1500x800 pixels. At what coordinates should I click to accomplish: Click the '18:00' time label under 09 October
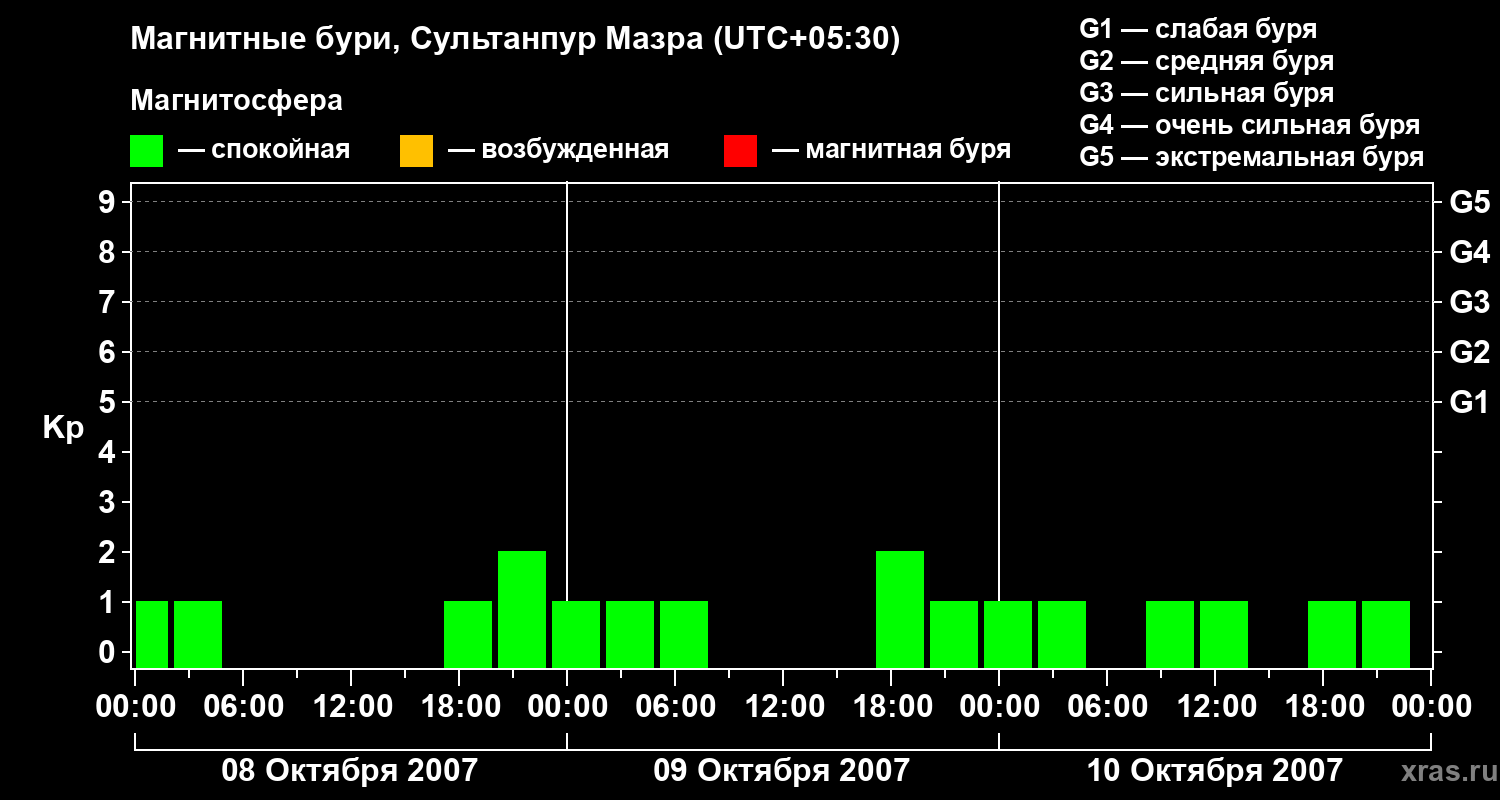point(892,706)
